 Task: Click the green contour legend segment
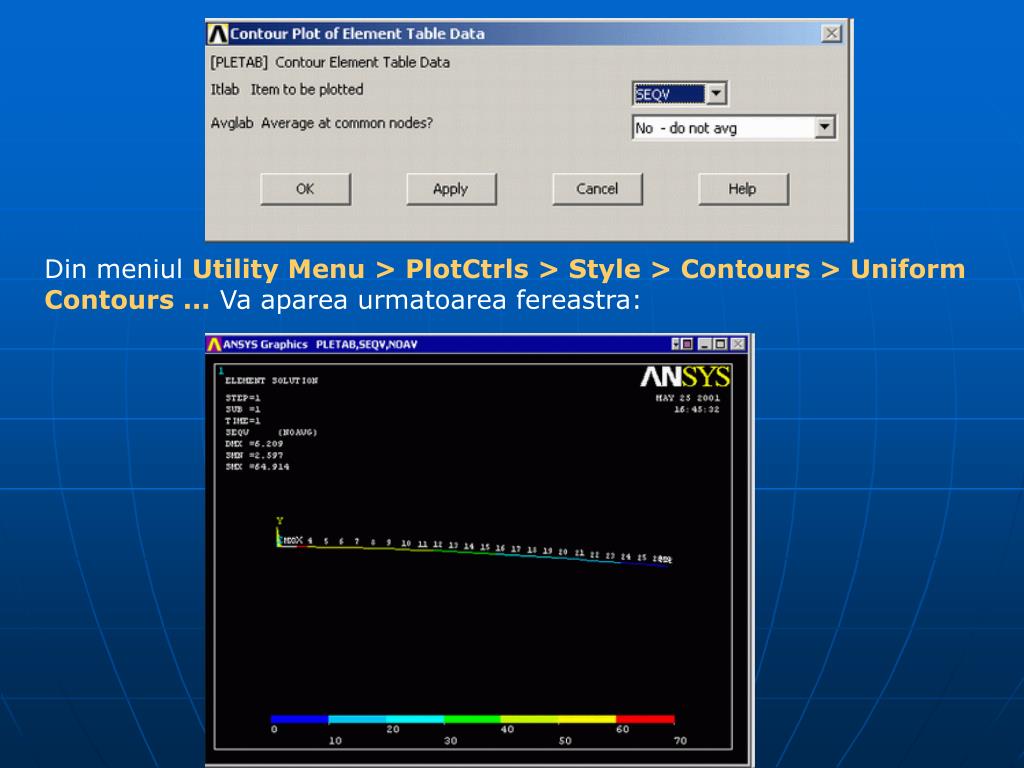[x=472, y=719]
